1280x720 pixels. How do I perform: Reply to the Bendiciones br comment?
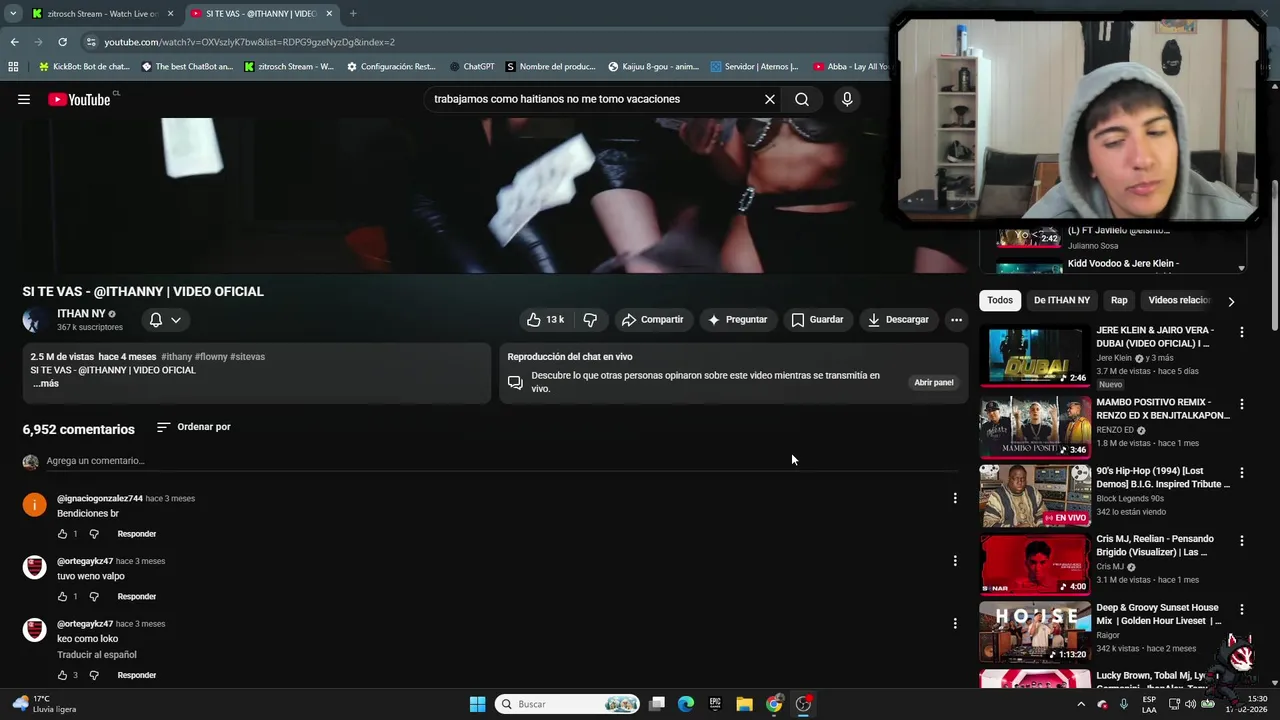tap(137, 534)
